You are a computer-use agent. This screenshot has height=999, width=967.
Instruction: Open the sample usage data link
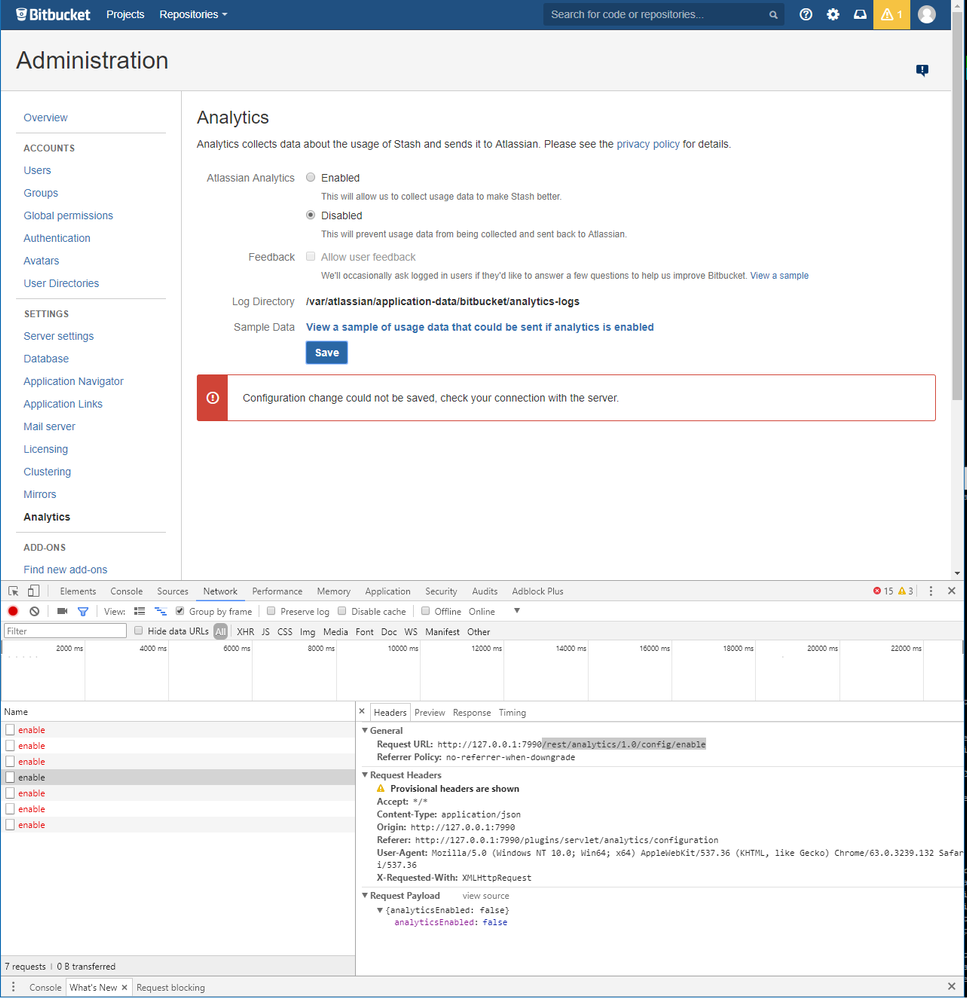(480, 327)
